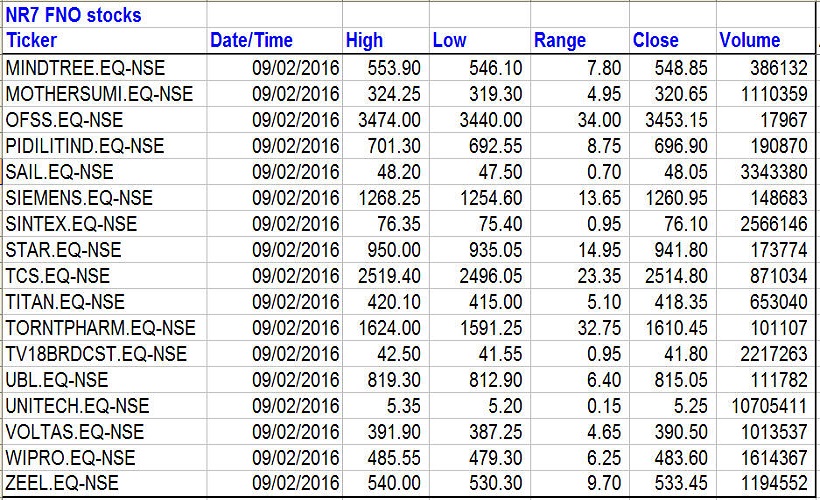The width and height of the screenshot is (820, 500).
Task: Select the MINDTREE.EQ-NSE ticker cell
Action: [85, 68]
